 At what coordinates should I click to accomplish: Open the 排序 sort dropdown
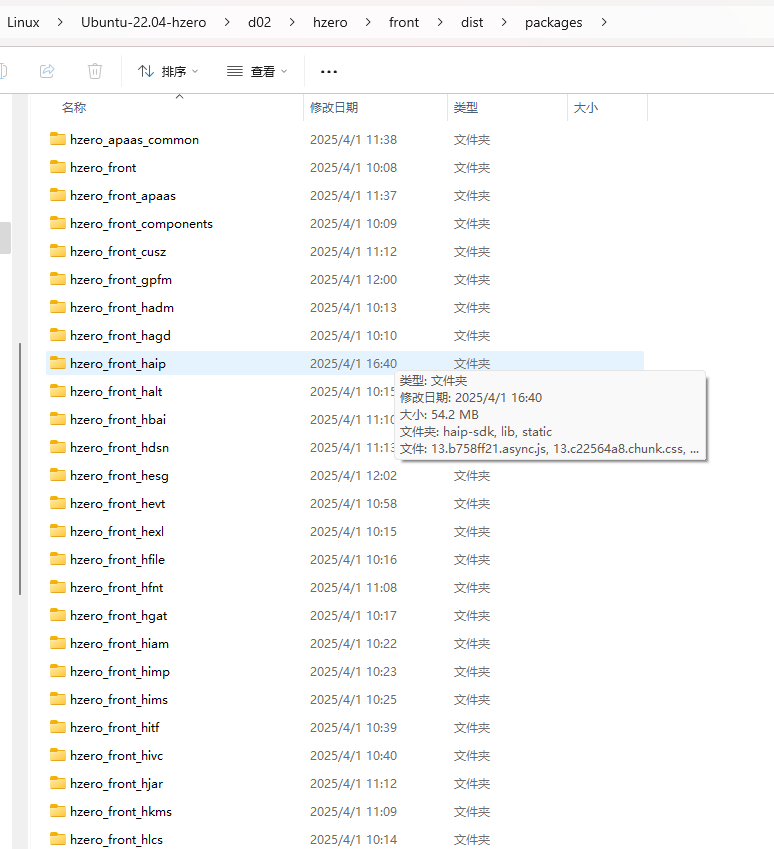pyautogui.click(x=168, y=71)
